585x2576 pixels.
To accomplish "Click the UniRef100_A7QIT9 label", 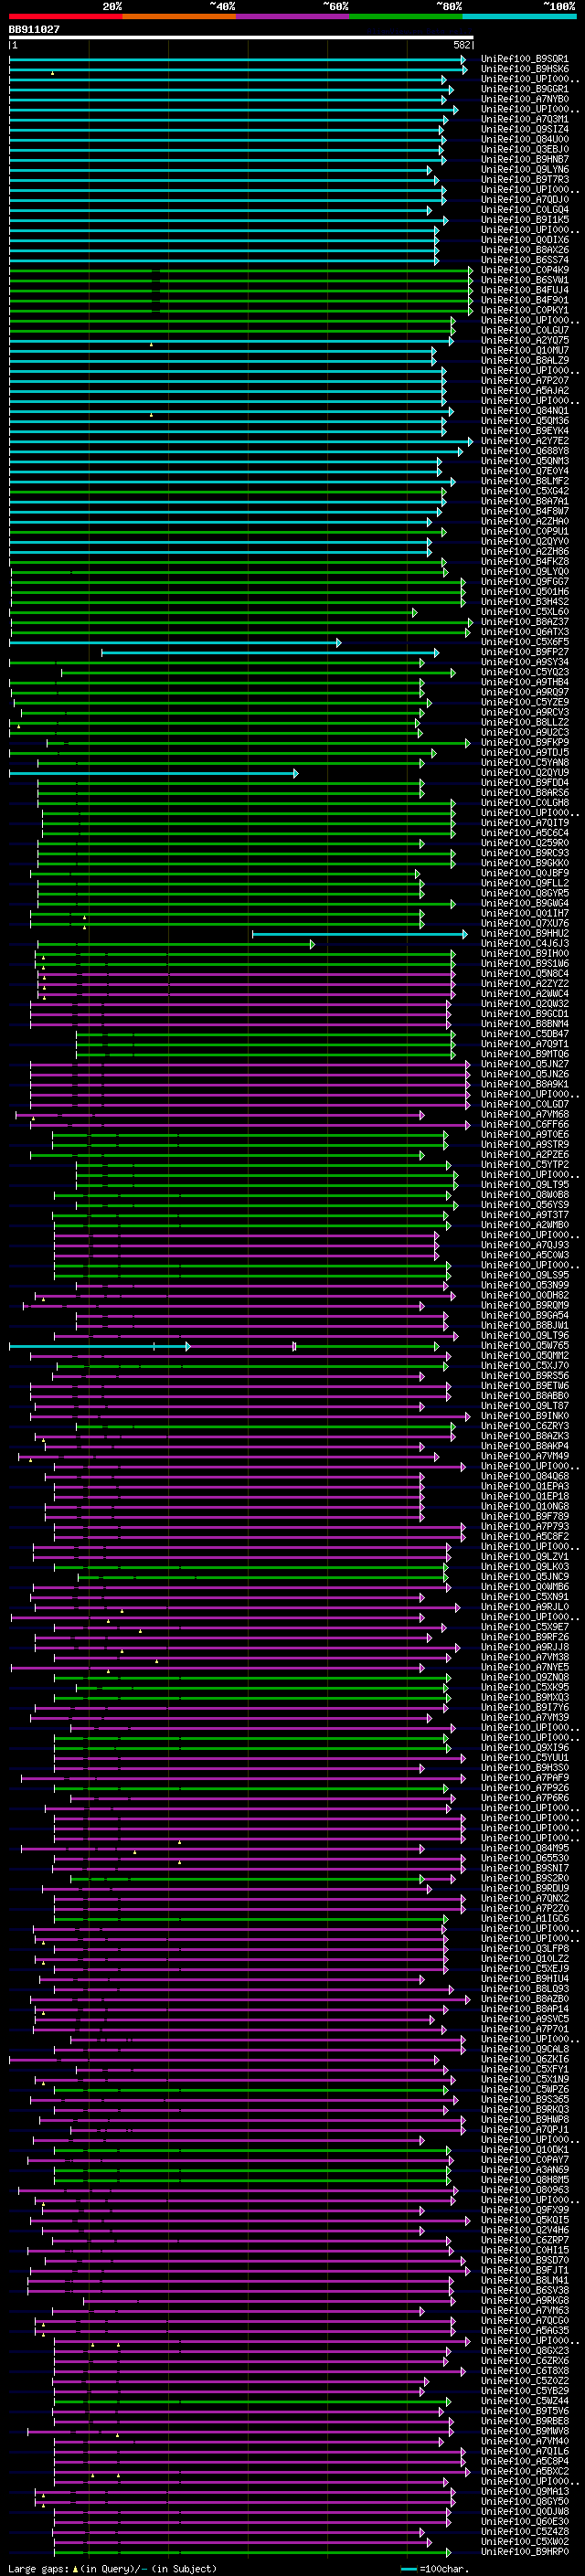I will [x=525, y=823].
